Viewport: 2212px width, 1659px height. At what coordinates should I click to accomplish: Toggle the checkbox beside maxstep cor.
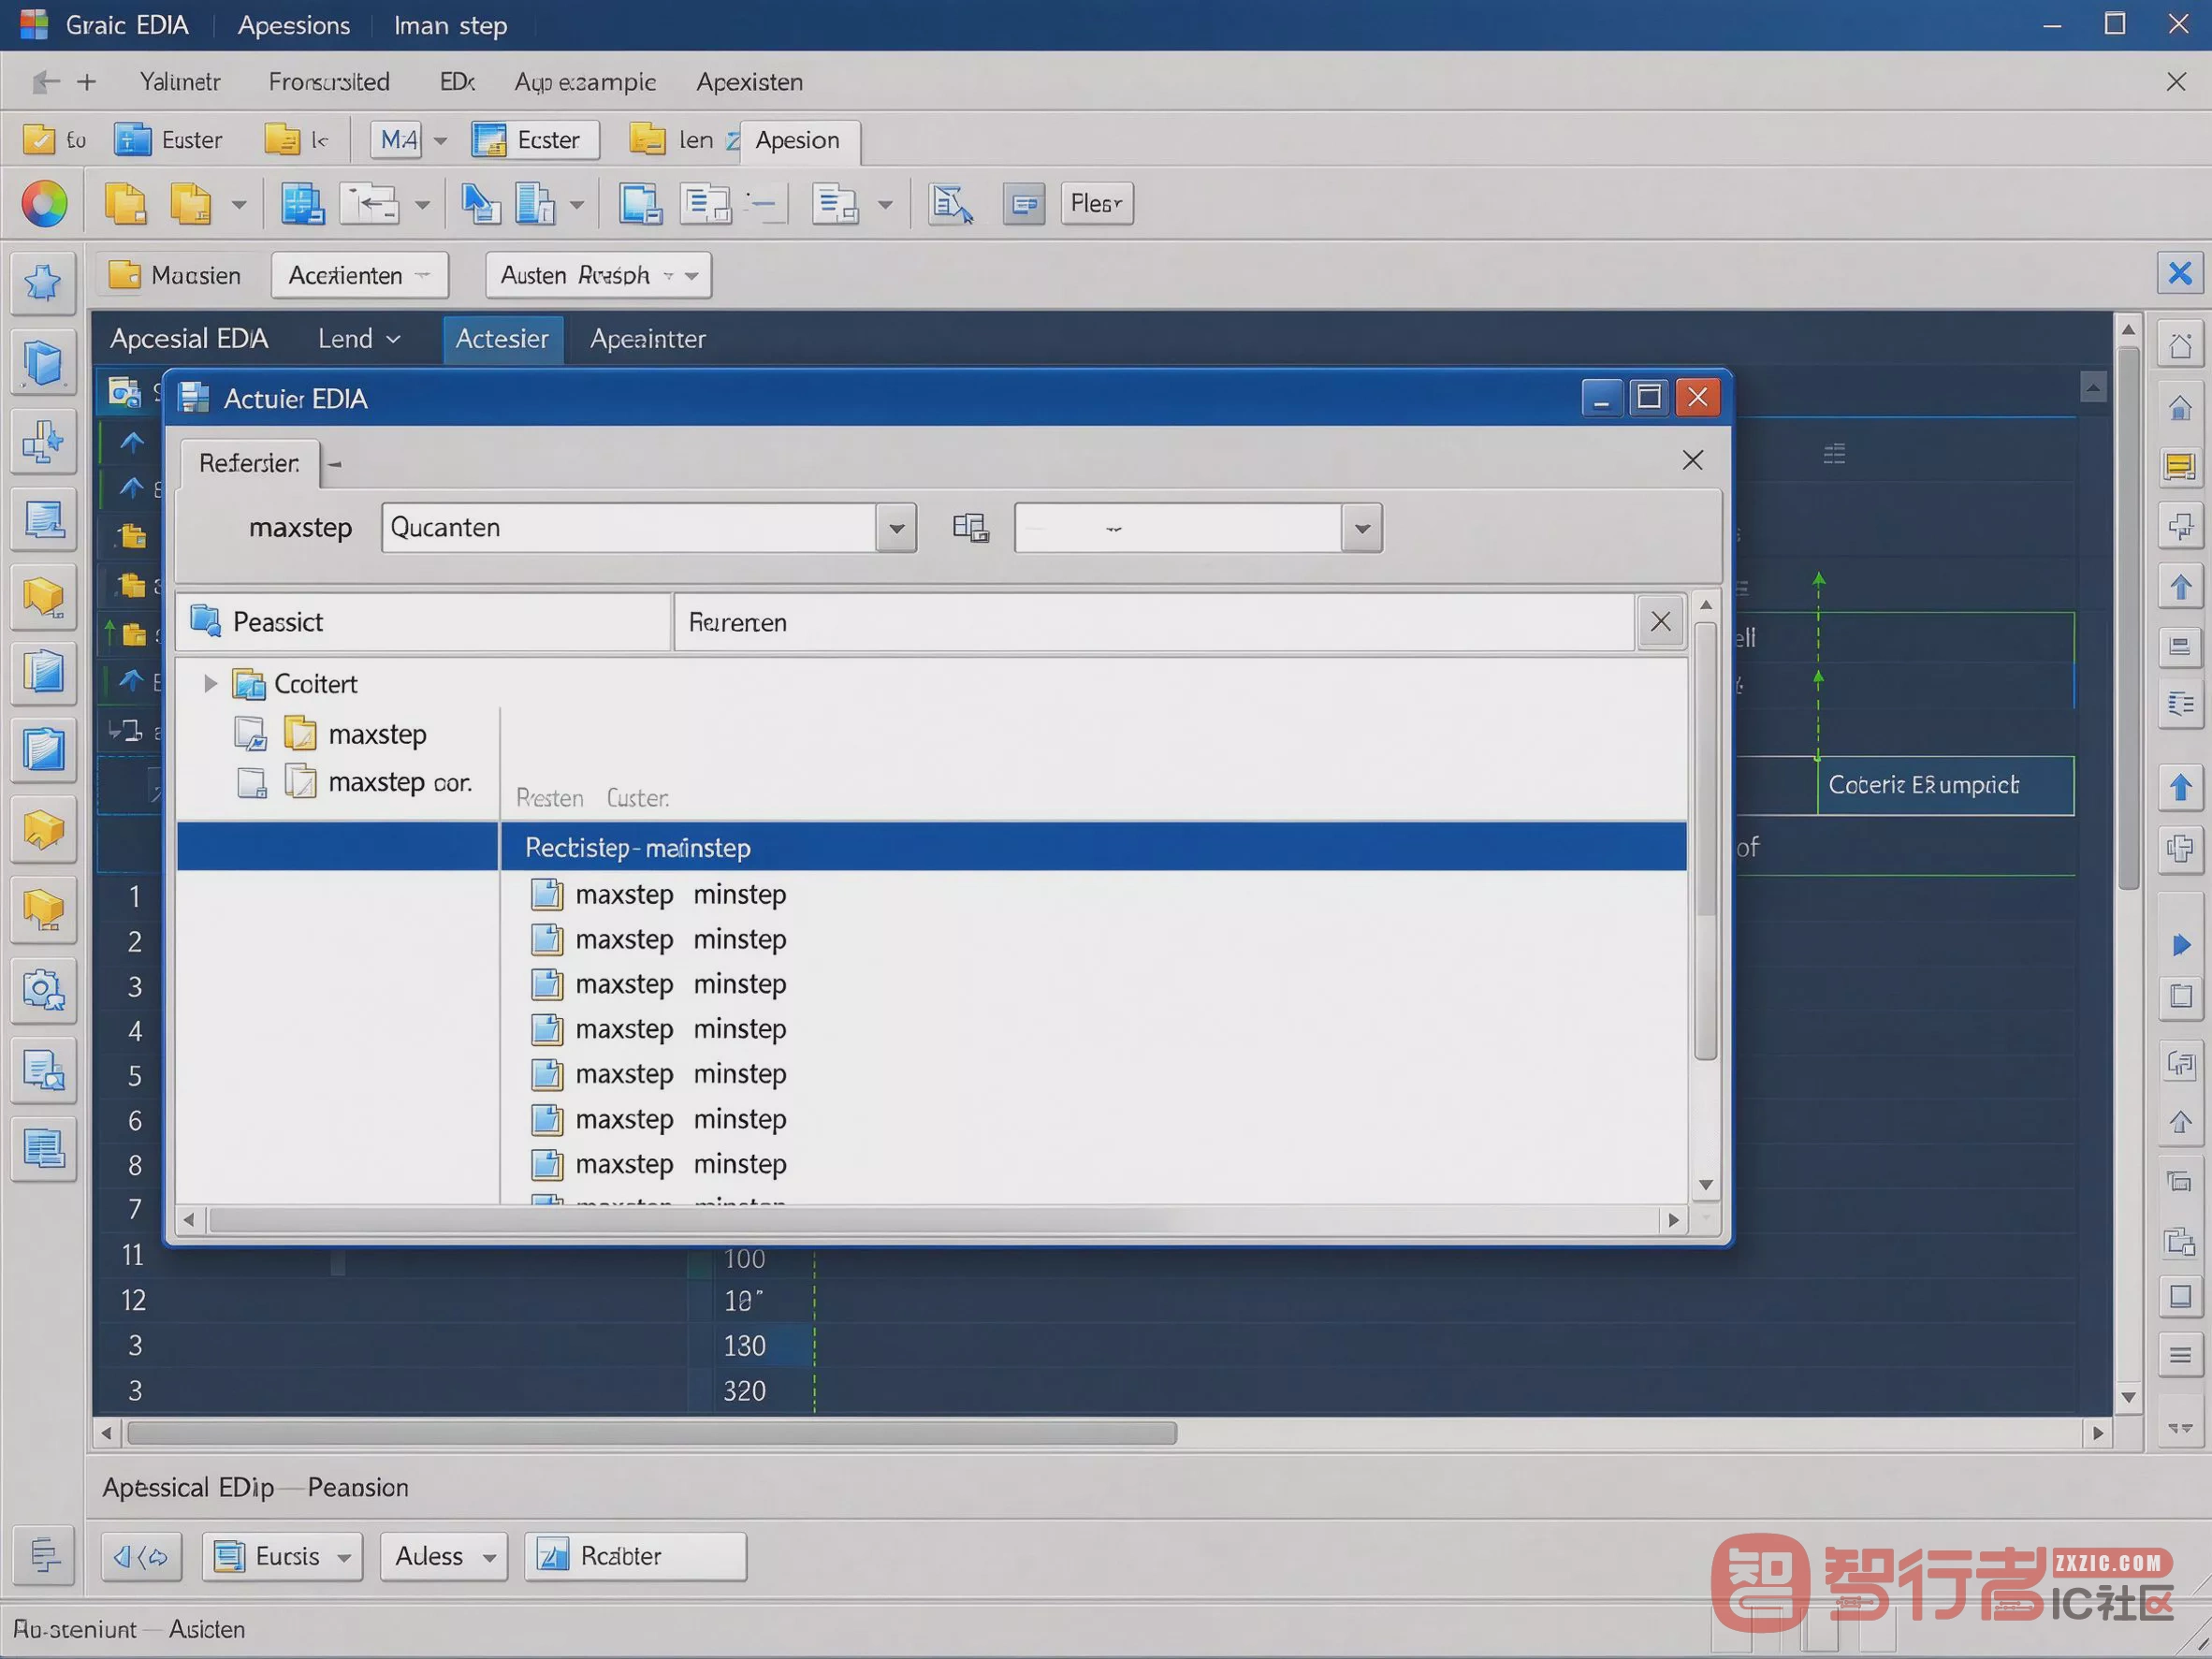(x=251, y=782)
